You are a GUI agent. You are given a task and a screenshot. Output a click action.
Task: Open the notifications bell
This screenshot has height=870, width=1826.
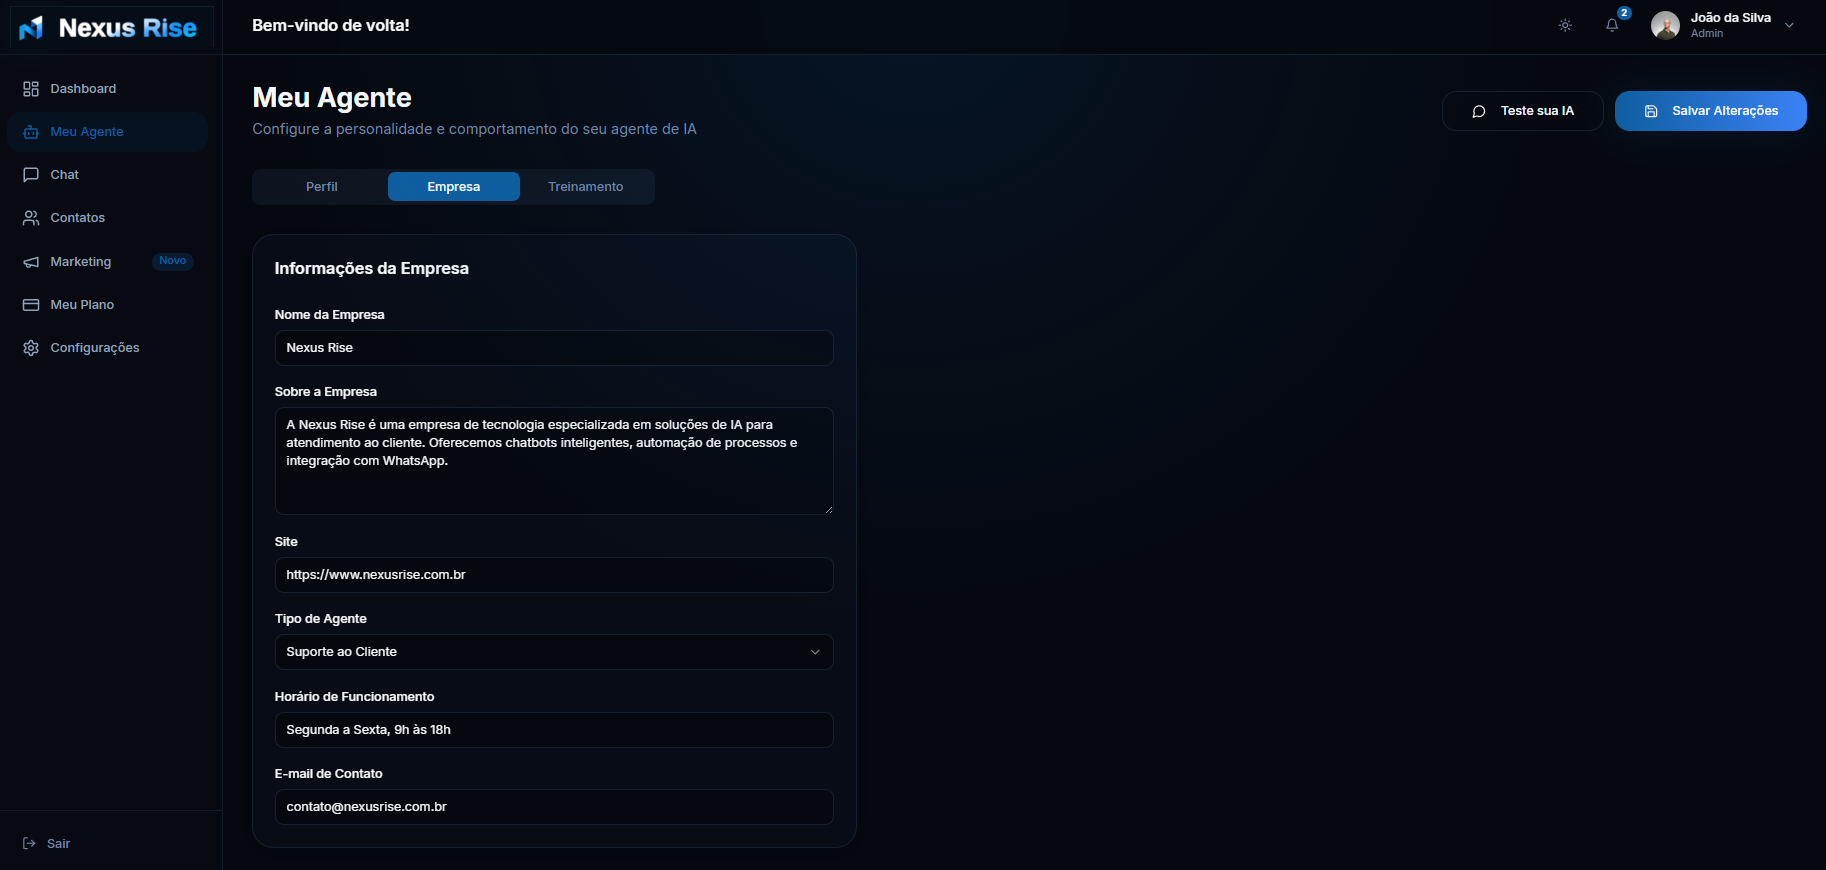coord(1612,26)
